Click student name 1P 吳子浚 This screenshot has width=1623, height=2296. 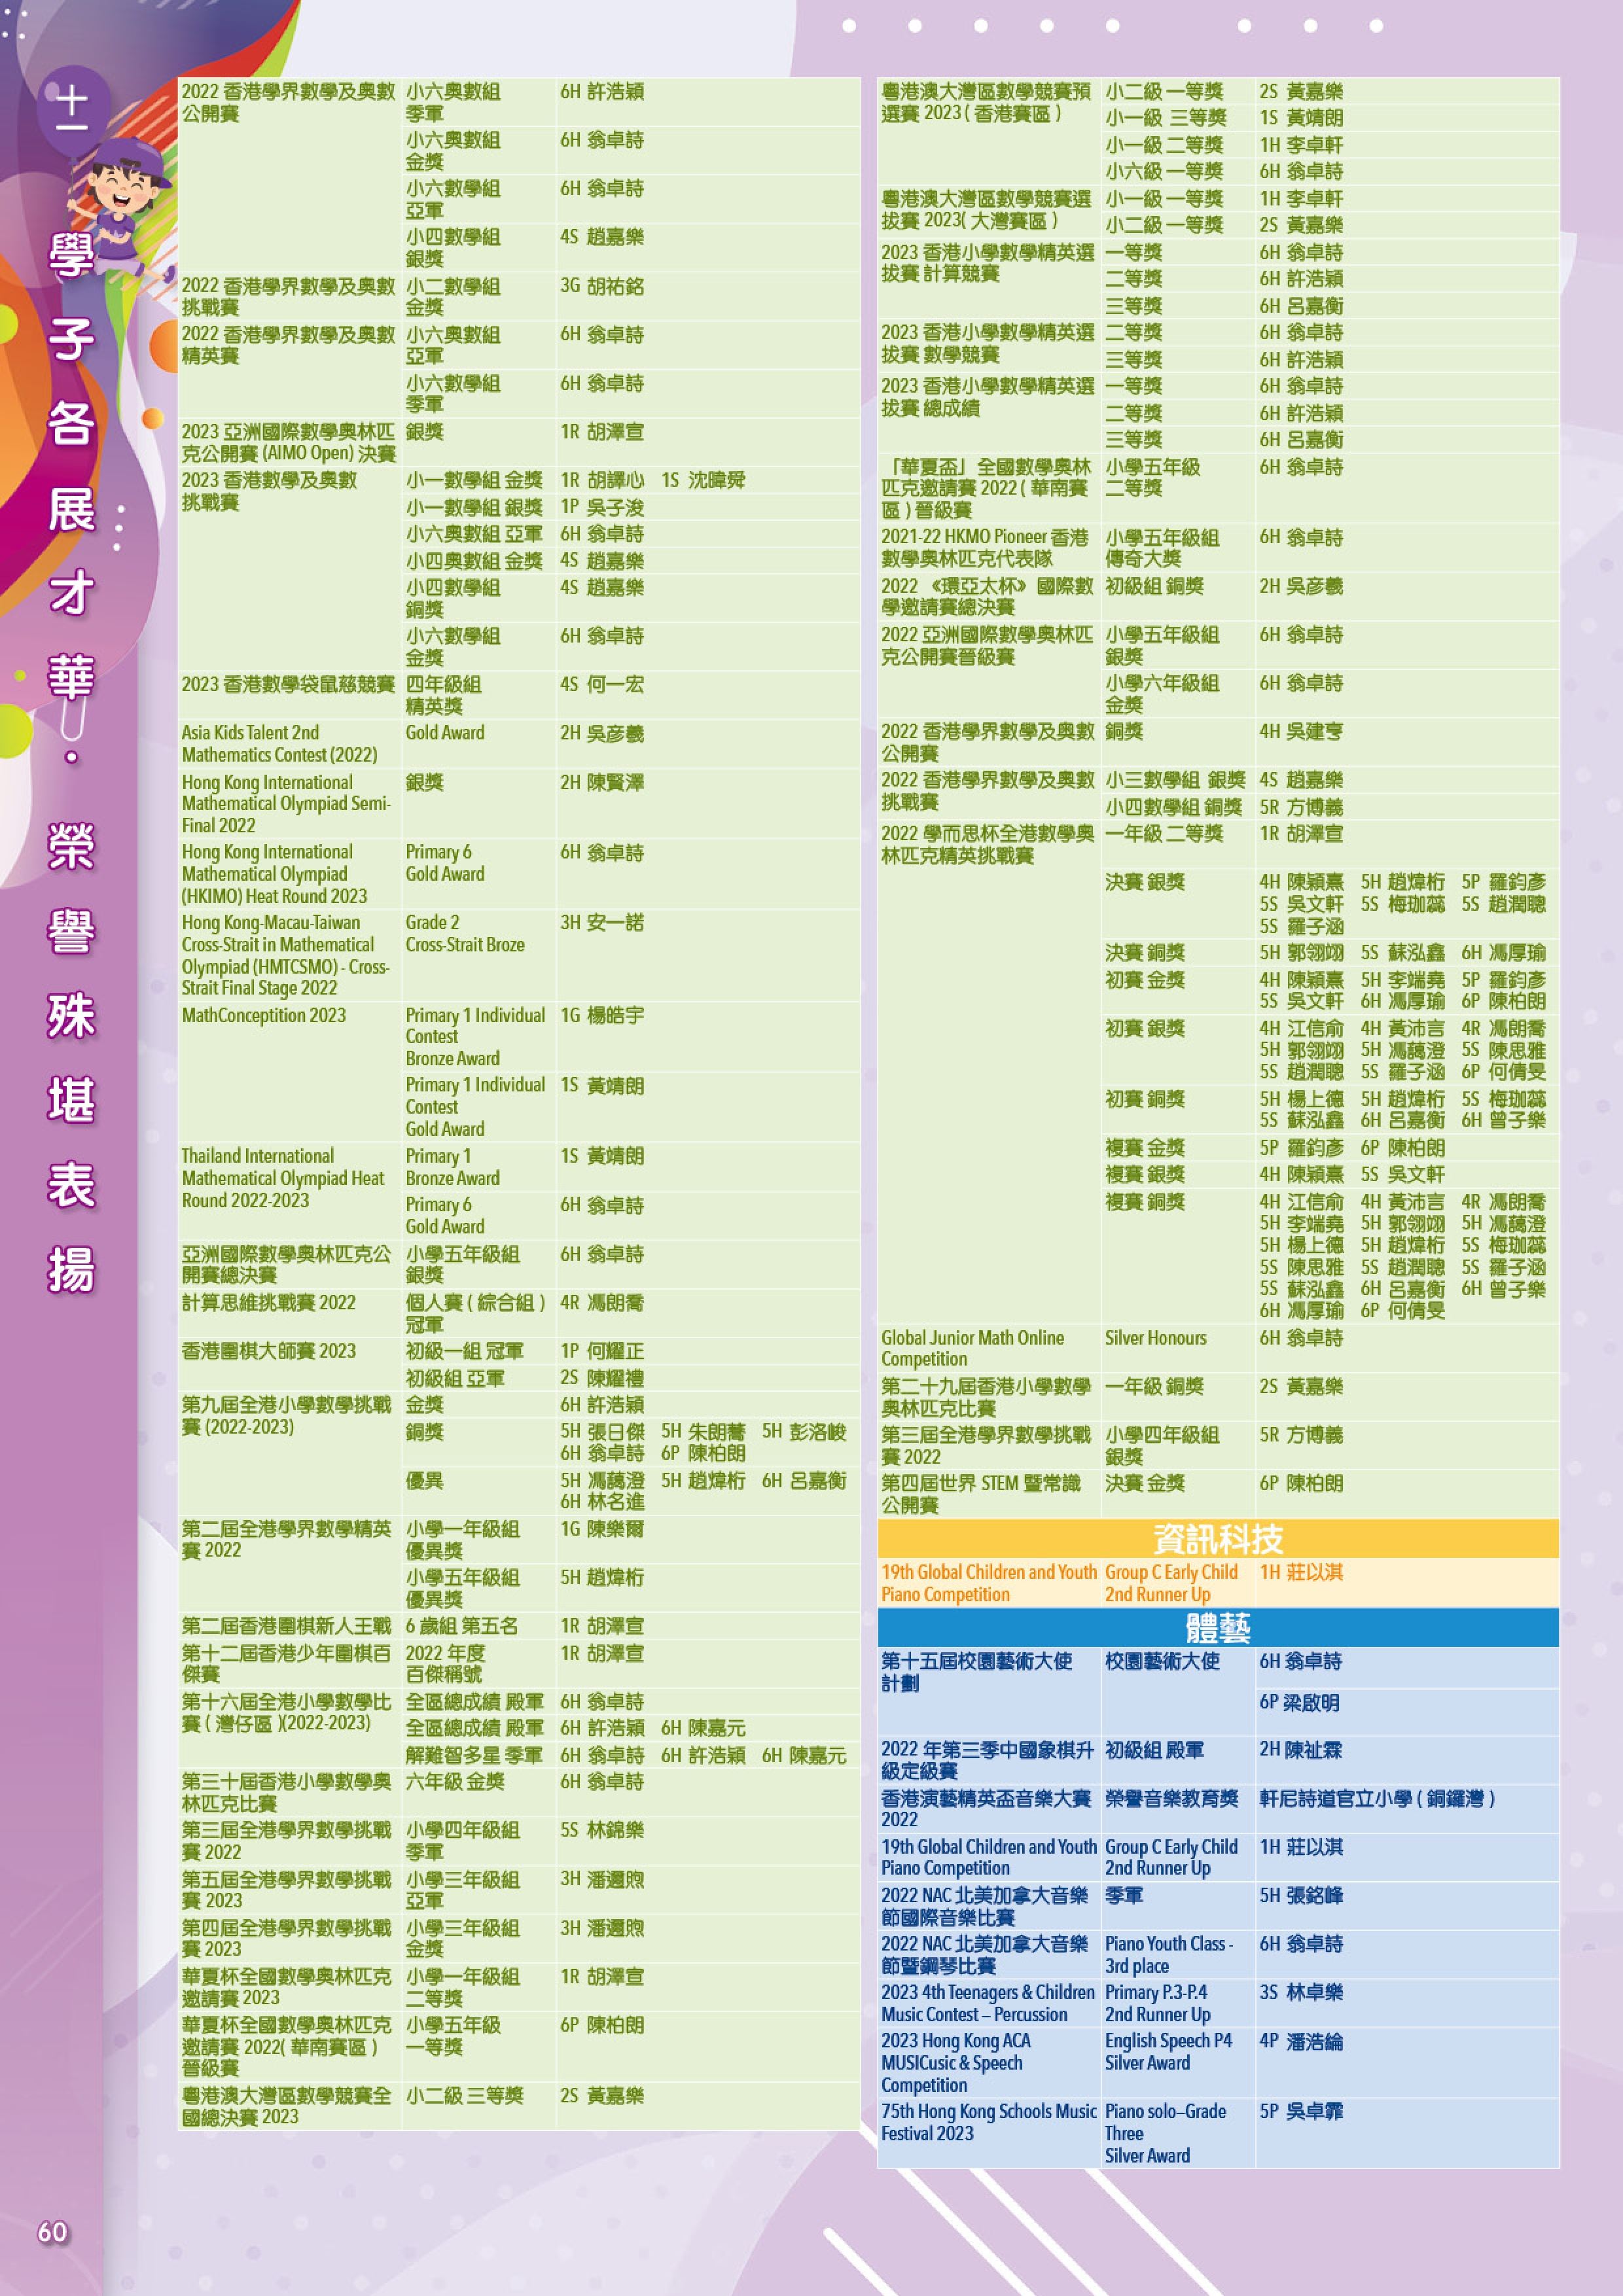(601, 508)
